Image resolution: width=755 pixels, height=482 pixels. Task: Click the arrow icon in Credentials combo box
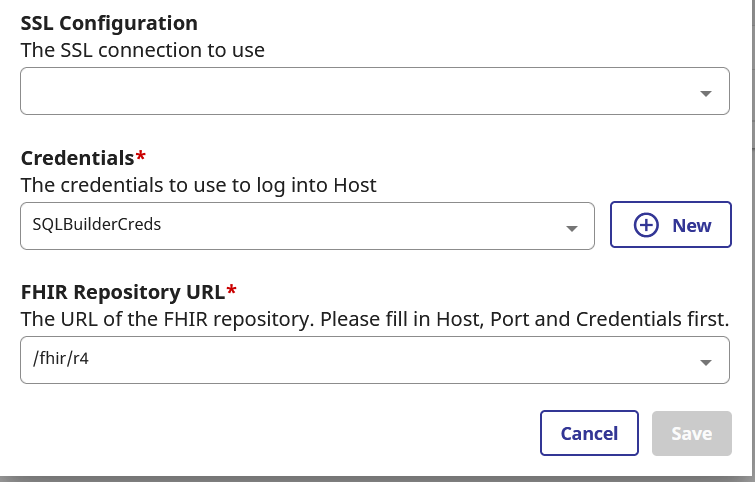572,228
